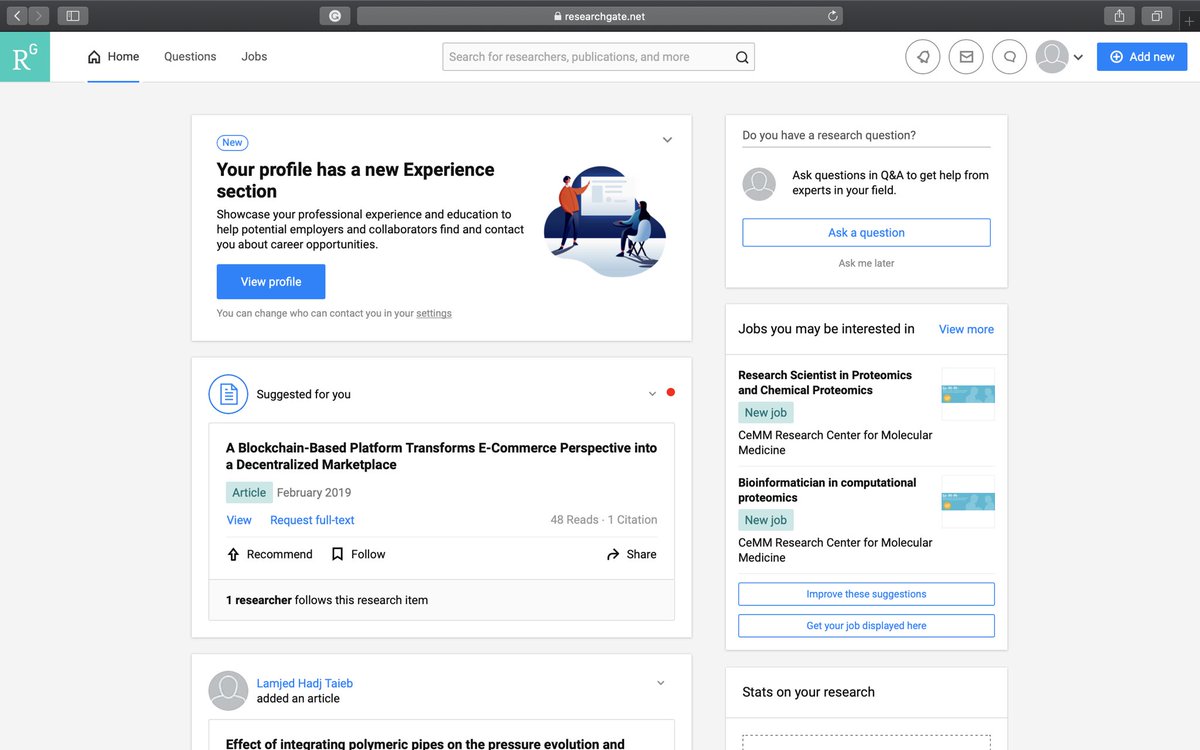Image resolution: width=1200 pixels, height=750 pixels.
Task: Open the Q&A speech bubble icon
Action: [1010, 57]
